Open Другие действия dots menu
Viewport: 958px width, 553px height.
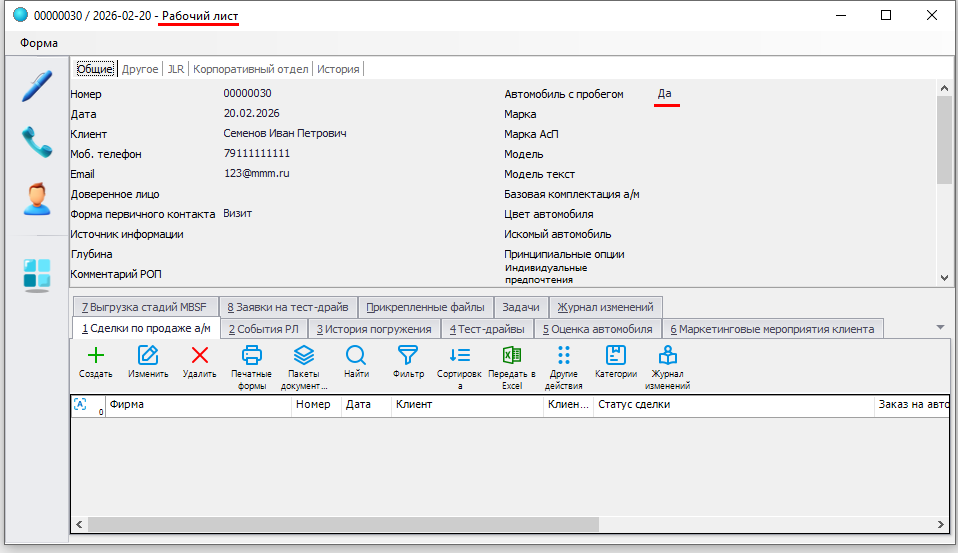click(x=564, y=356)
